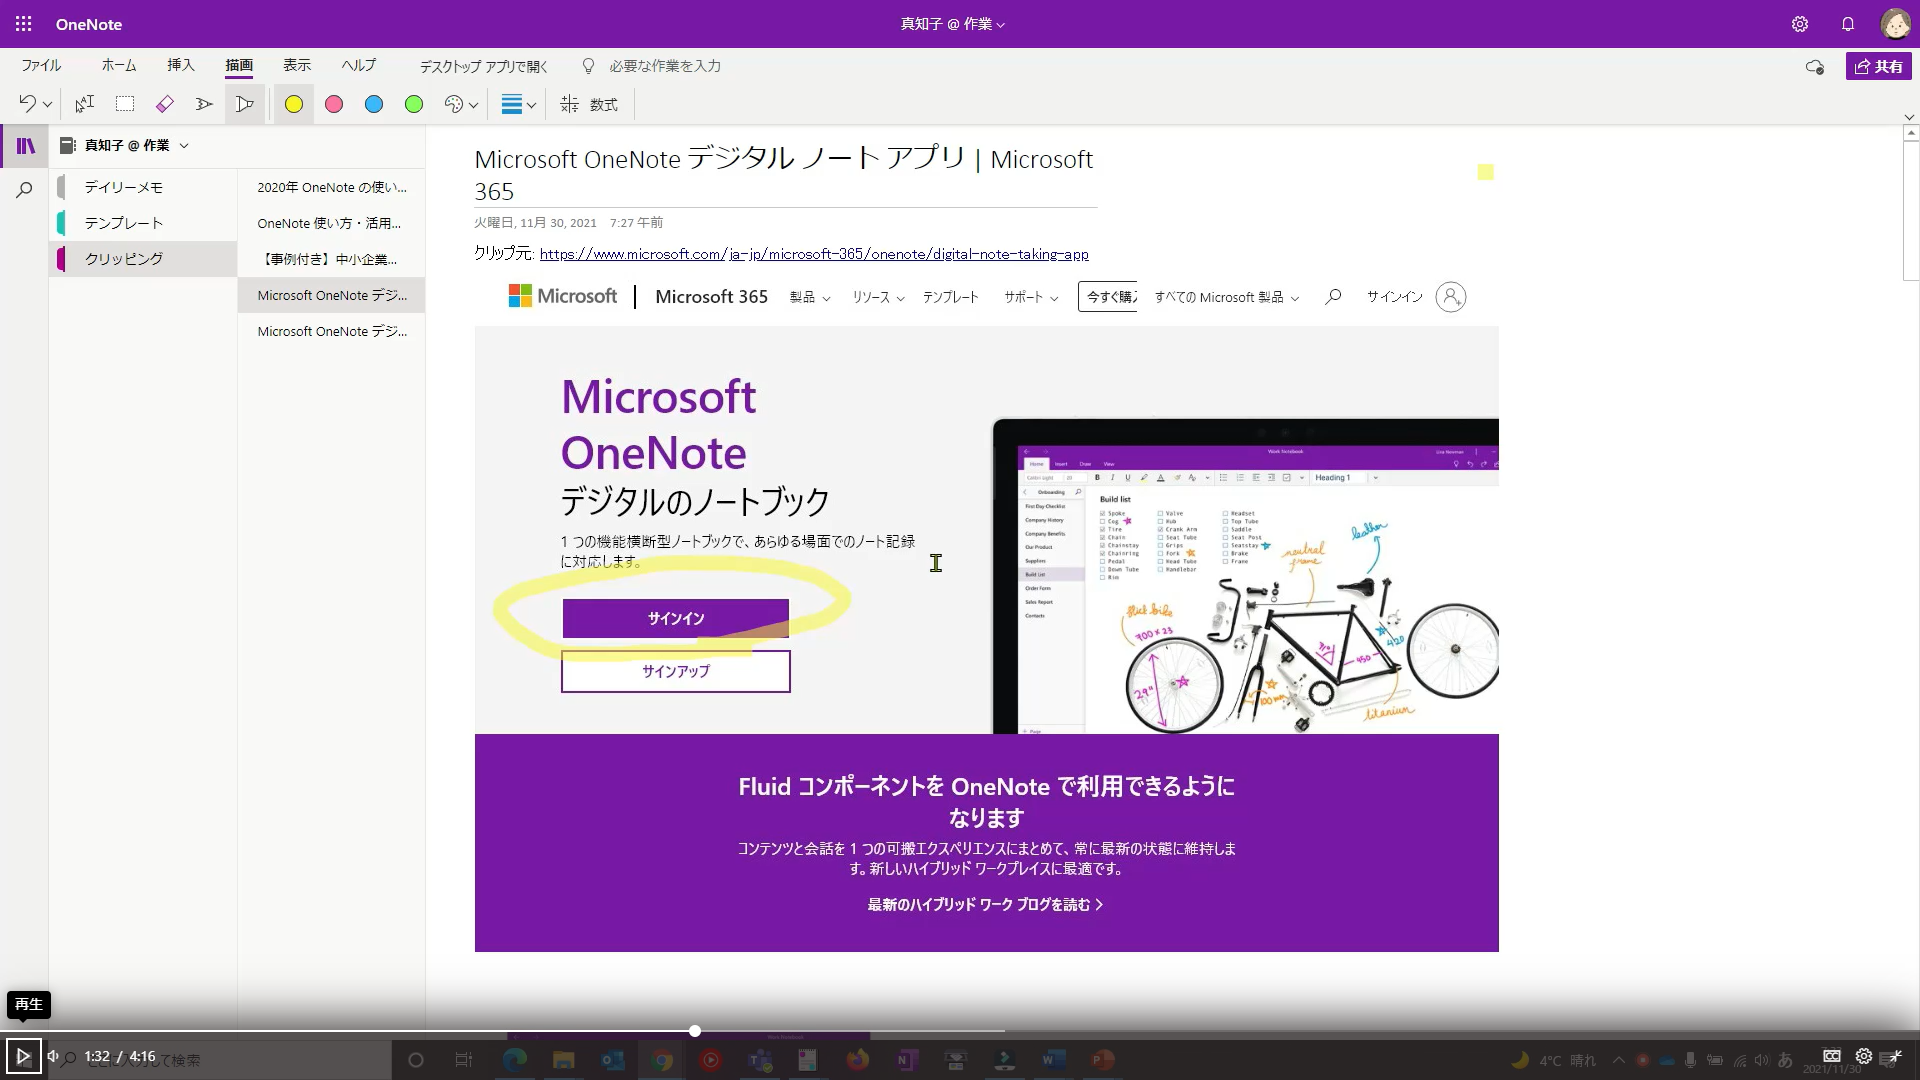
Task: Select the デイリーメモ section
Action: click(144, 187)
